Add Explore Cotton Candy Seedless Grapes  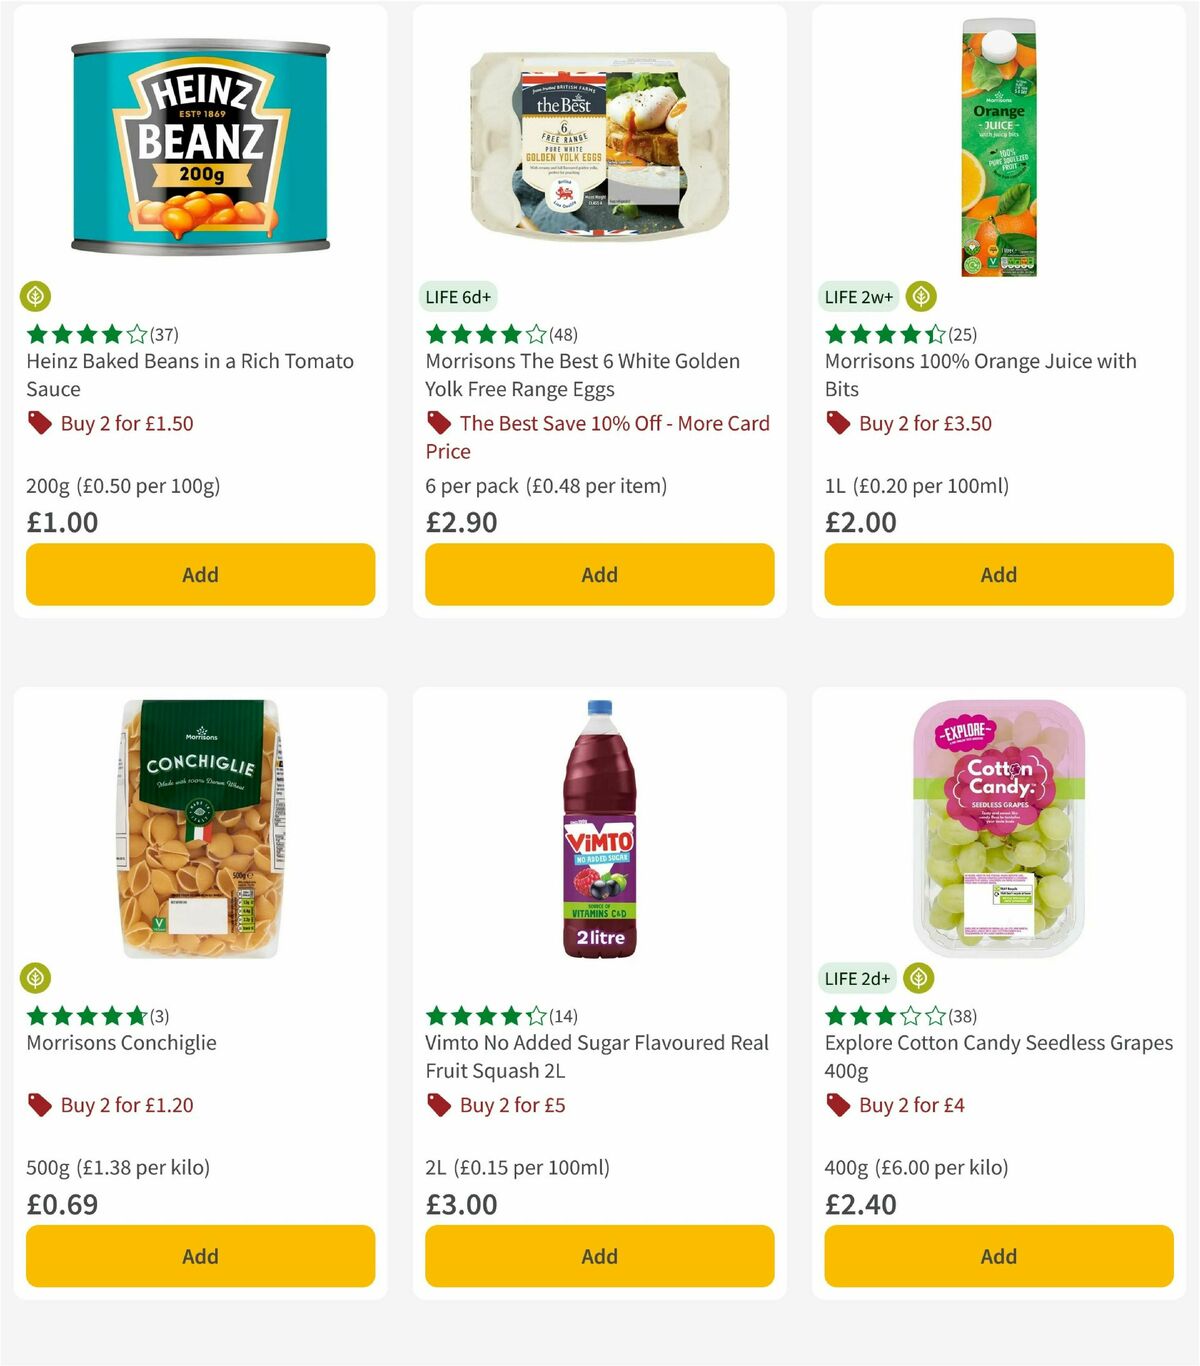[997, 1256]
